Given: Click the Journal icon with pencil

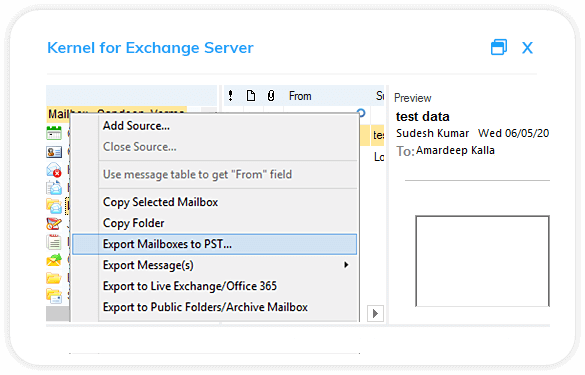Looking at the screenshot, I should tap(54, 224).
